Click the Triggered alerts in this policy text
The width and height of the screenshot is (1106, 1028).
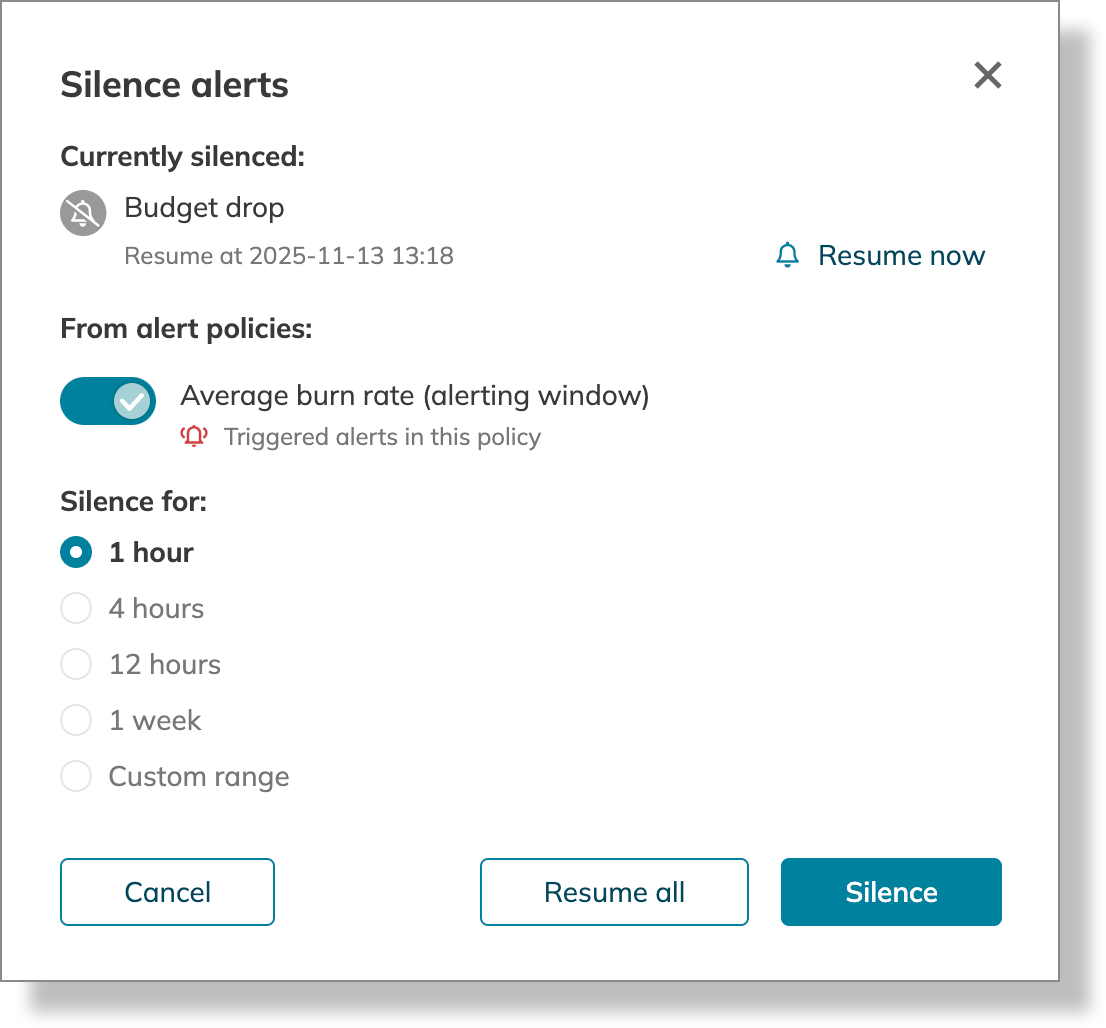382,437
